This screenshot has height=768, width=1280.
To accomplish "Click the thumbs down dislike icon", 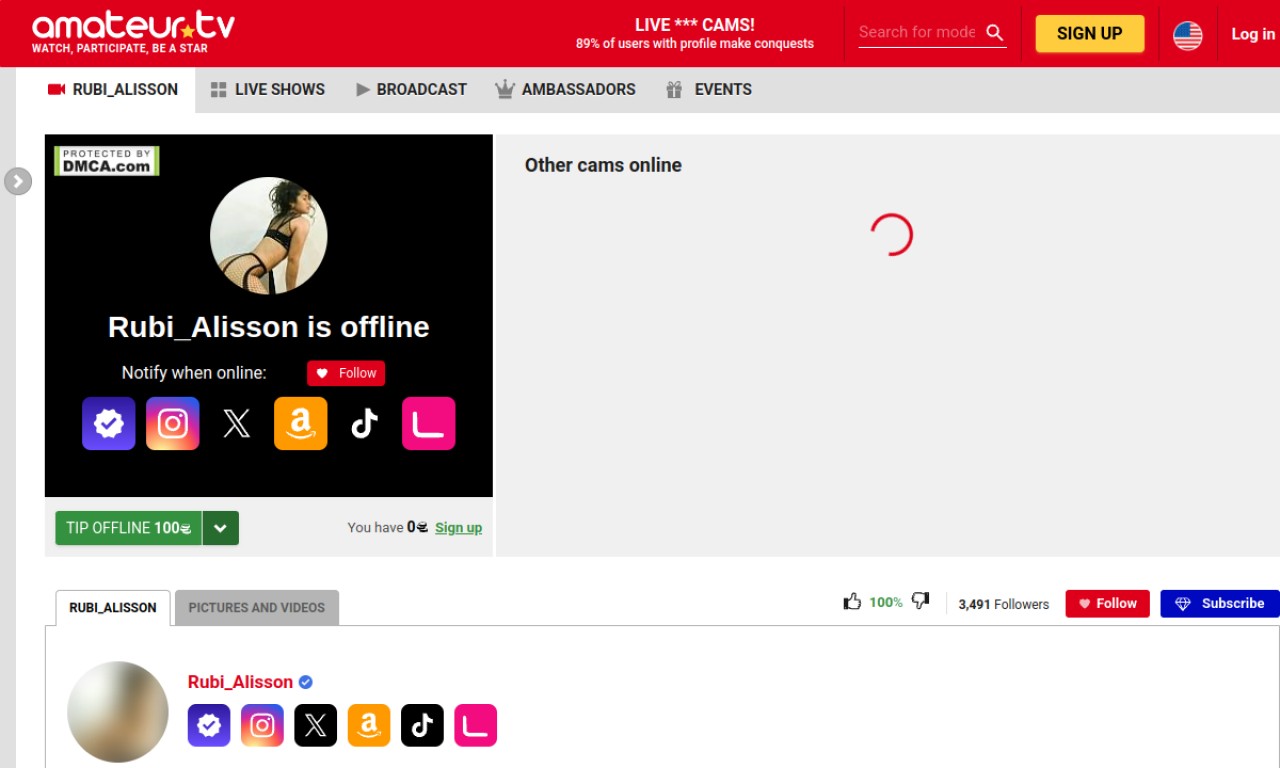I will tap(920, 602).
